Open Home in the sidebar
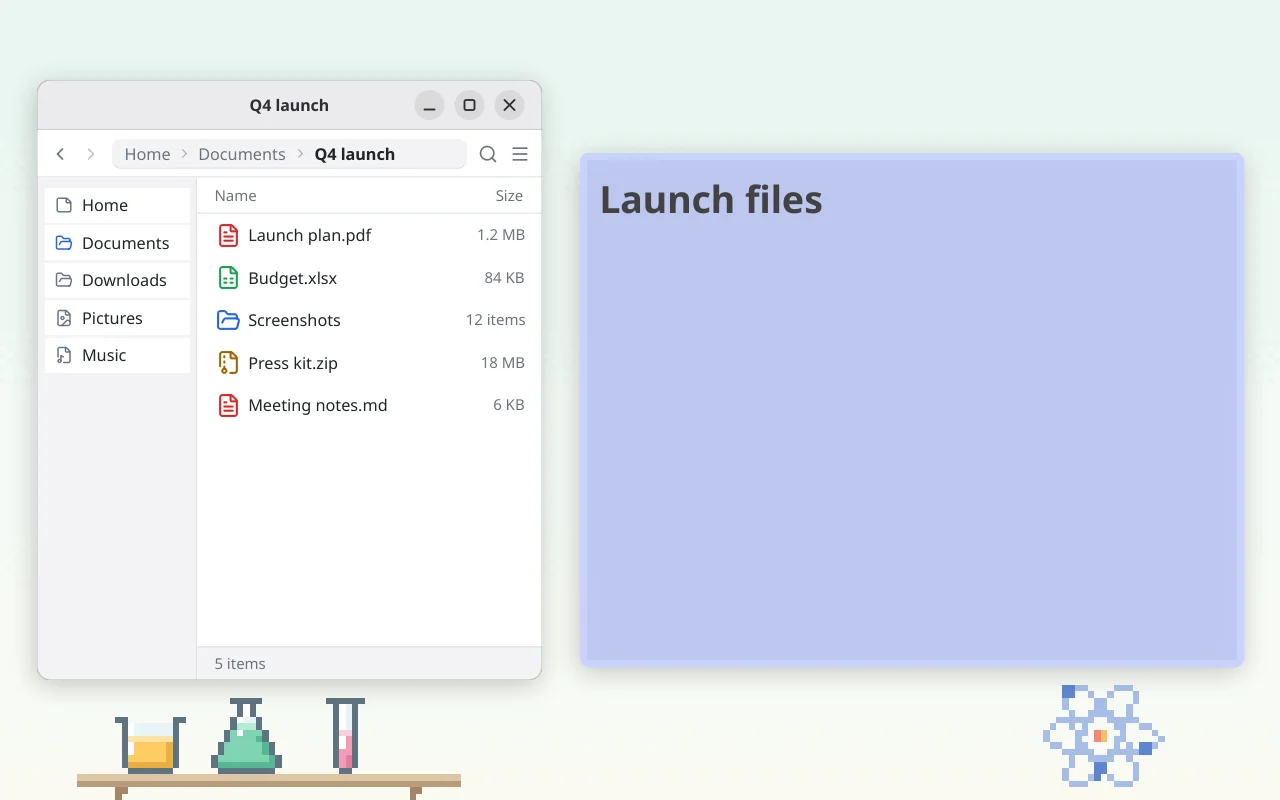 pos(117,205)
